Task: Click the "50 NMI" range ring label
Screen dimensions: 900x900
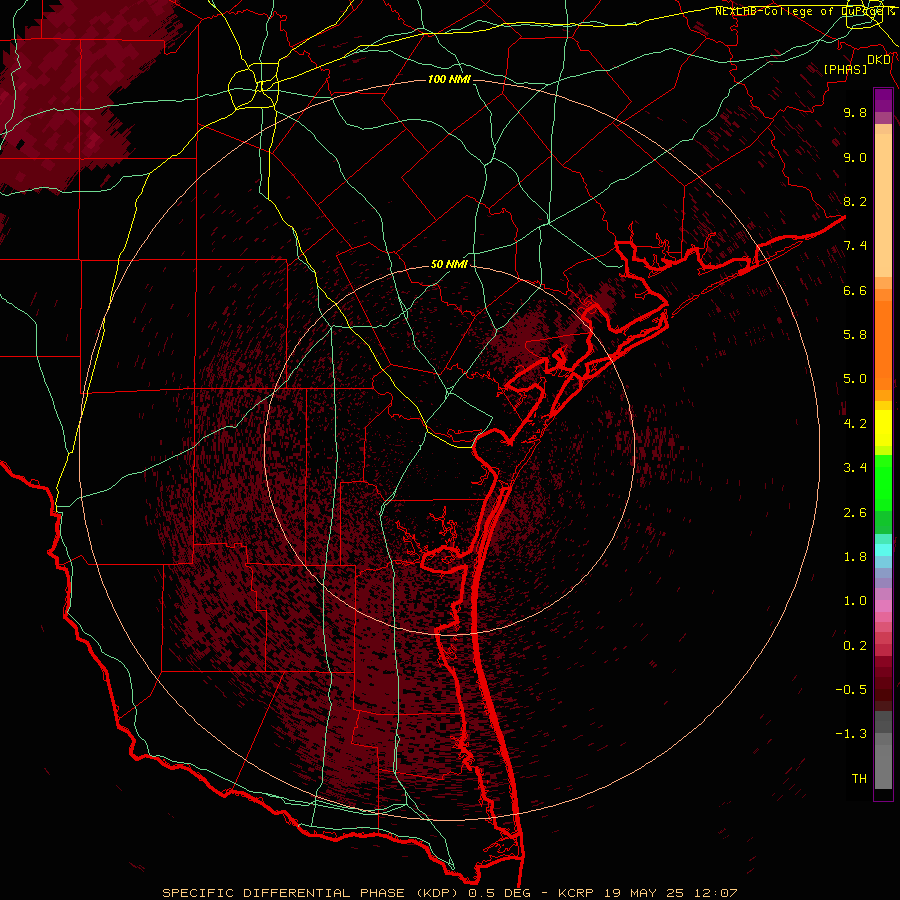Action: click(x=449, y=264)
